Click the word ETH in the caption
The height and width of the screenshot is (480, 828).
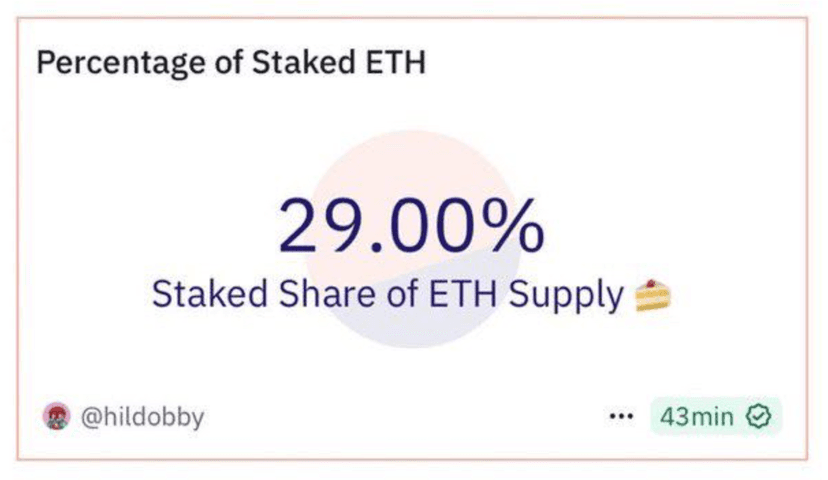pyautogui.click(x=463, y=294)
